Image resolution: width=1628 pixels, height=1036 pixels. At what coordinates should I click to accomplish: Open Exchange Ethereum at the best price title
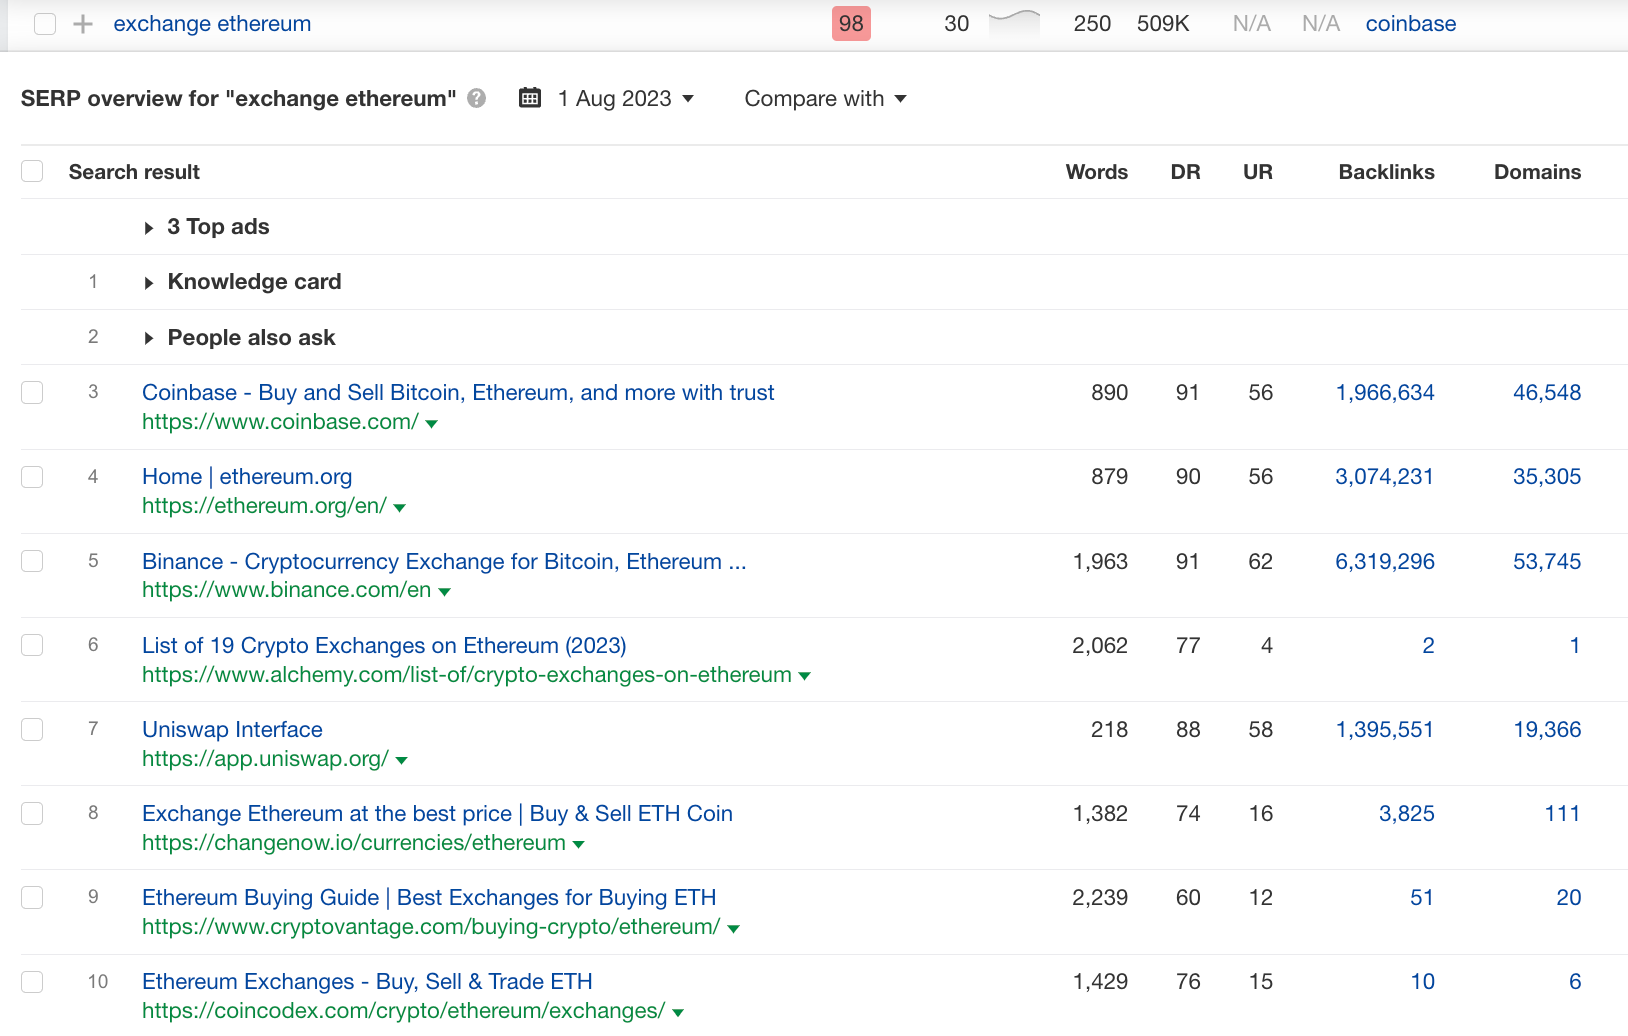click(x=437, y=813)
